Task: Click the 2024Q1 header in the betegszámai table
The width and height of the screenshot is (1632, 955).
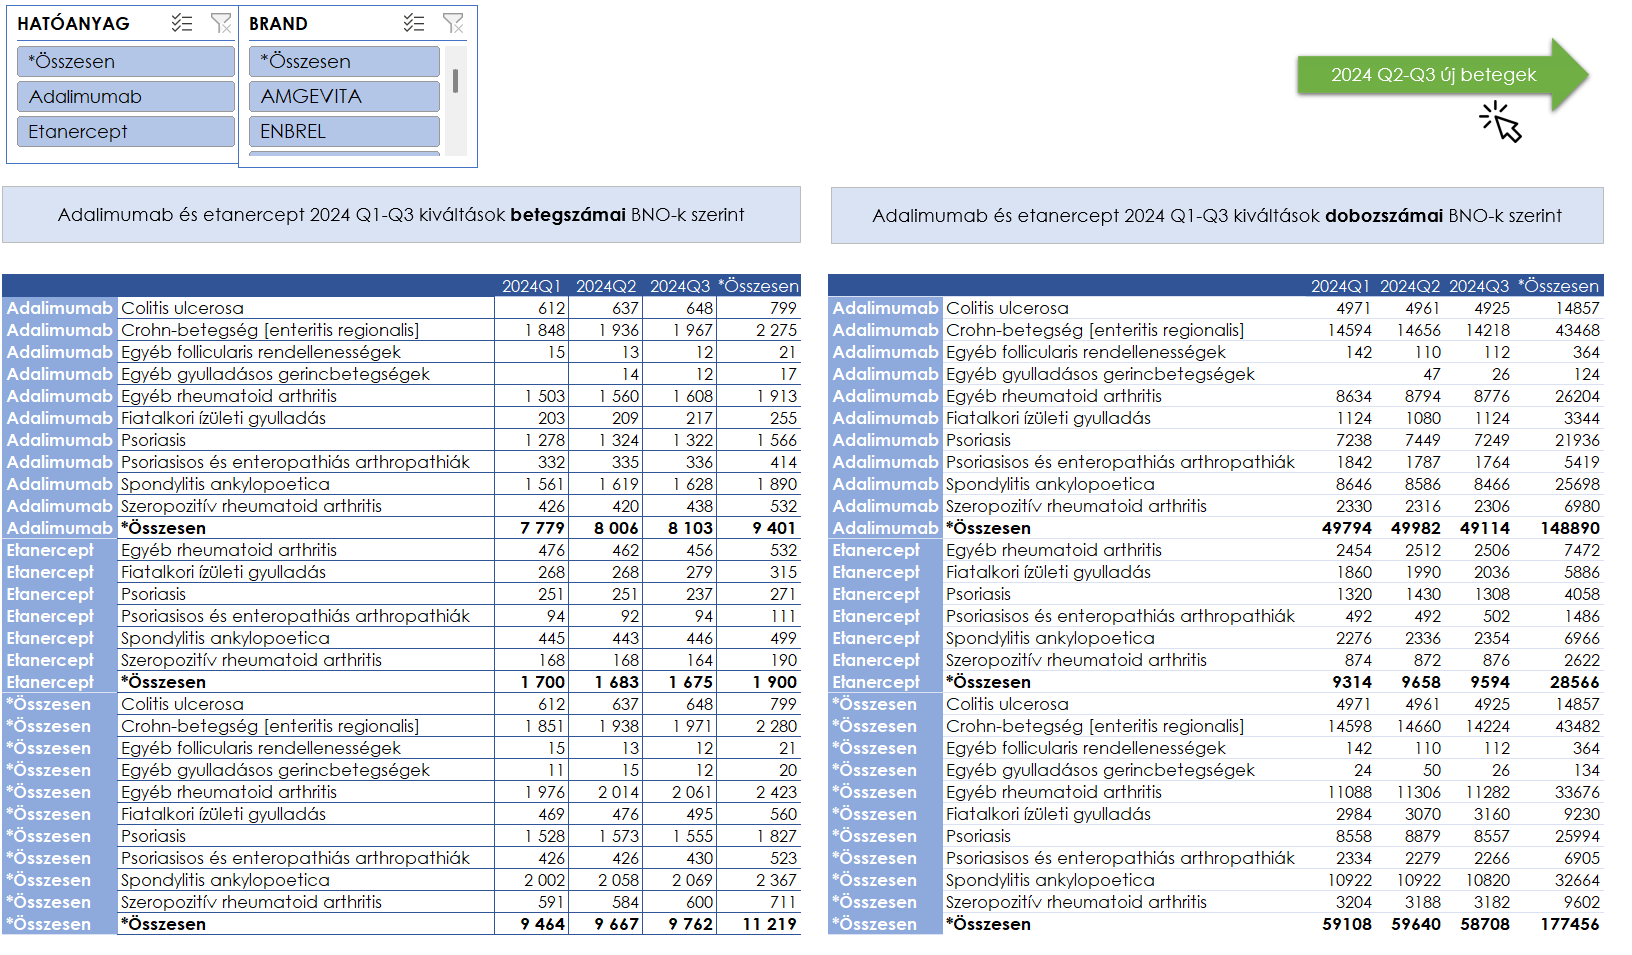Action: click(531, 286)
